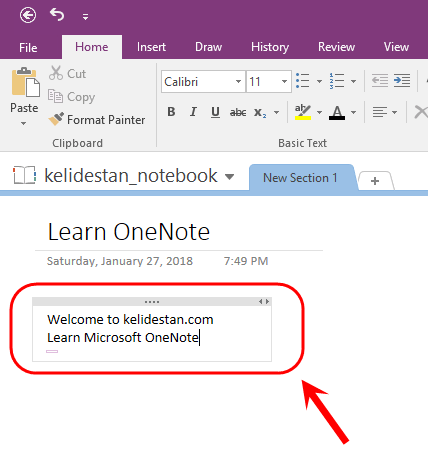Viewport: 428px width, 473px height.
Task: Switch to the Review ribbon tab
Action: click(x=336, y=47)
